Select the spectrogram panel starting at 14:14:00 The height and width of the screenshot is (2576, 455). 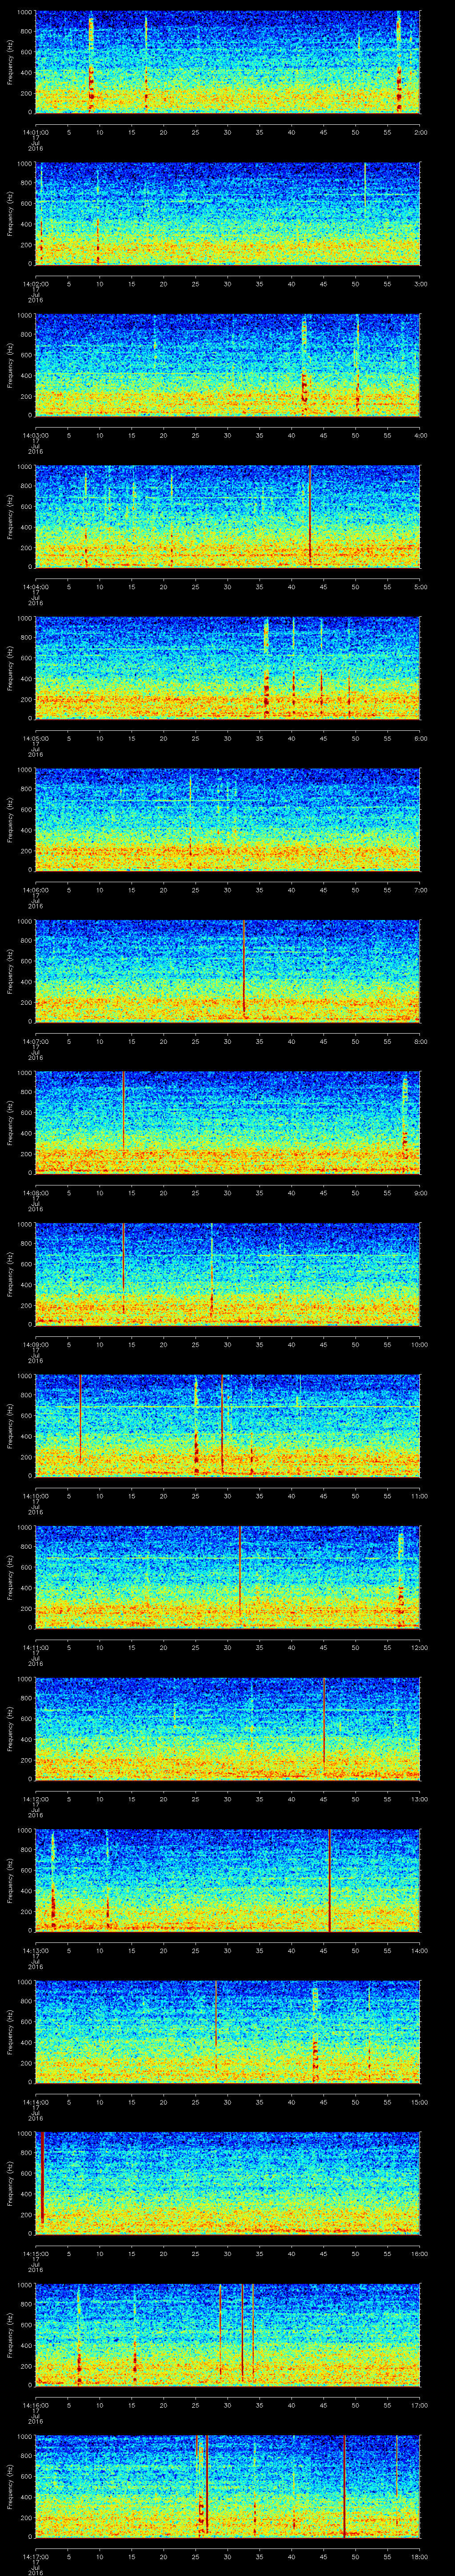(x=227, y=2032)
